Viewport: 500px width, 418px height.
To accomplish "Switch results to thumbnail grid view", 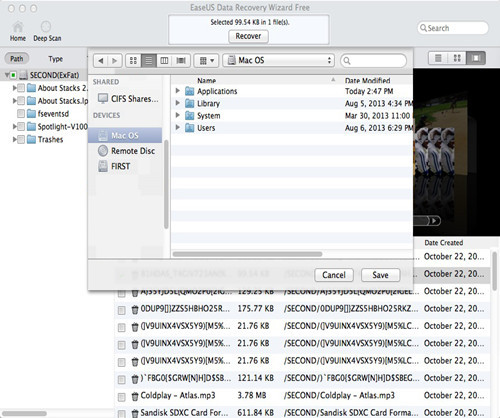I will tap(457, 58).
